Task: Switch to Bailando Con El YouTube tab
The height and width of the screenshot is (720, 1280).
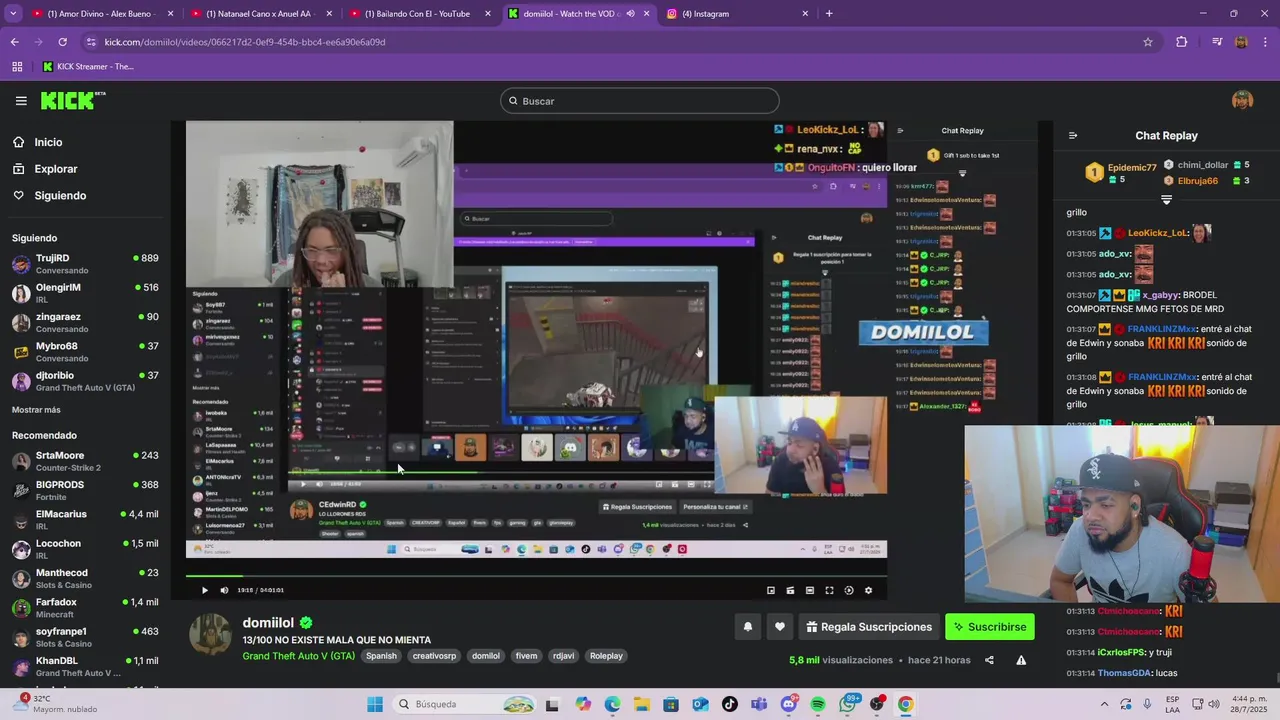Action: tap(418, 14)
